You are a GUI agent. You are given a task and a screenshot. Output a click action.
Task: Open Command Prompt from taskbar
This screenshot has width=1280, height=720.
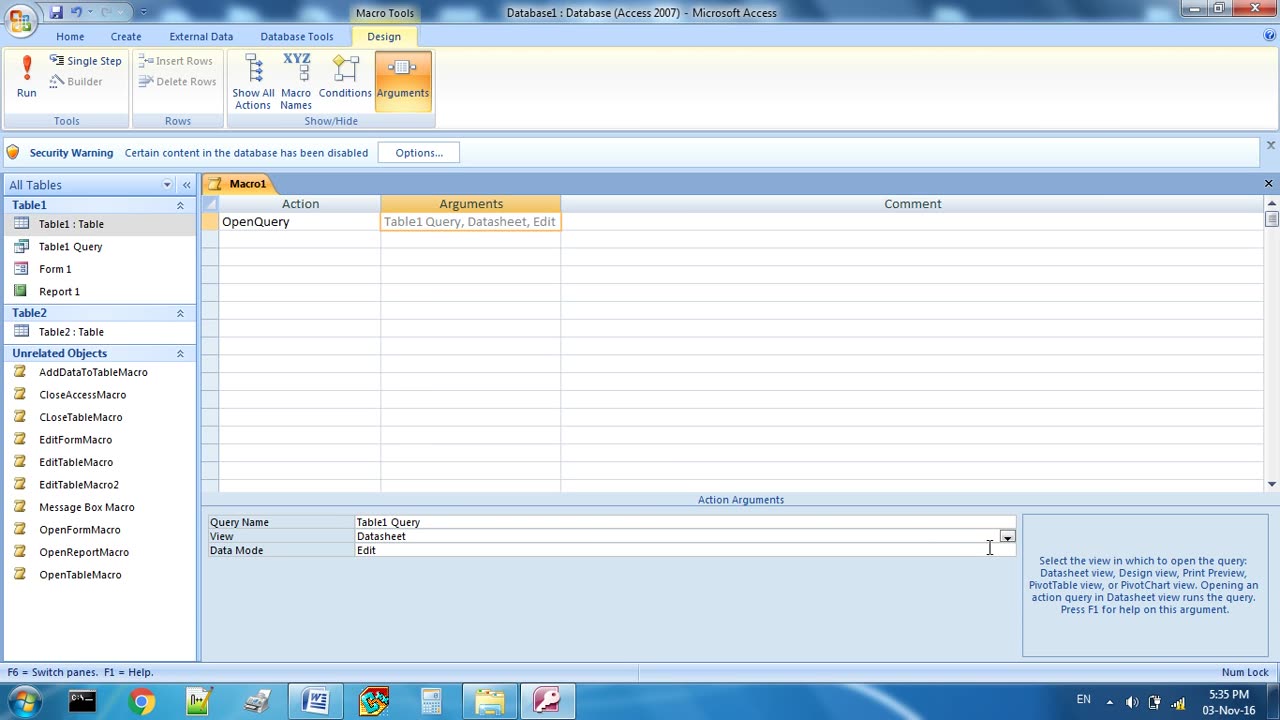coord(82,702)
